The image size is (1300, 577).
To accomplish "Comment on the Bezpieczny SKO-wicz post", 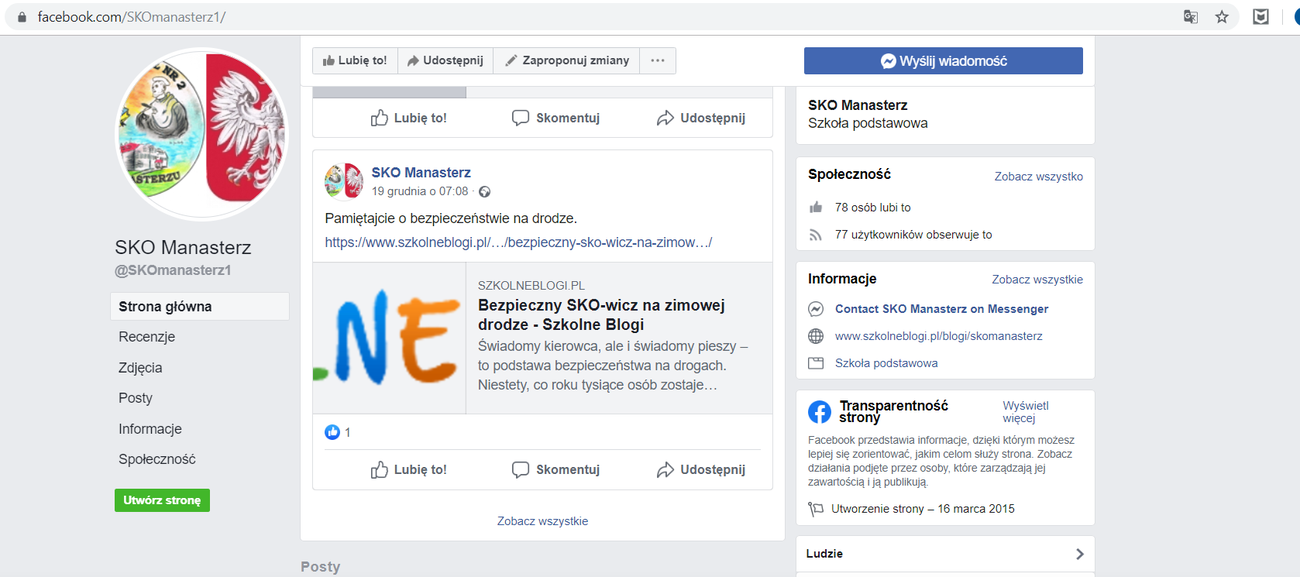I will coord(556,470).
